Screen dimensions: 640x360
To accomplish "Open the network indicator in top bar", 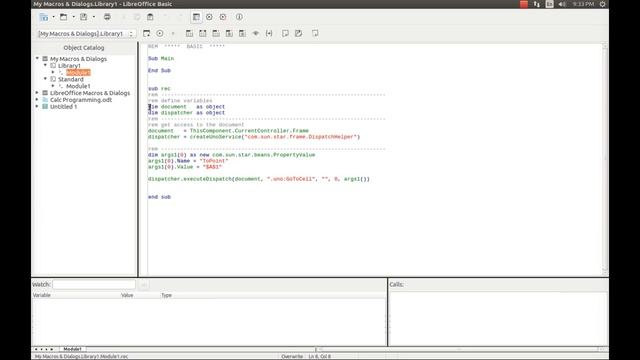I will (537, 4).
